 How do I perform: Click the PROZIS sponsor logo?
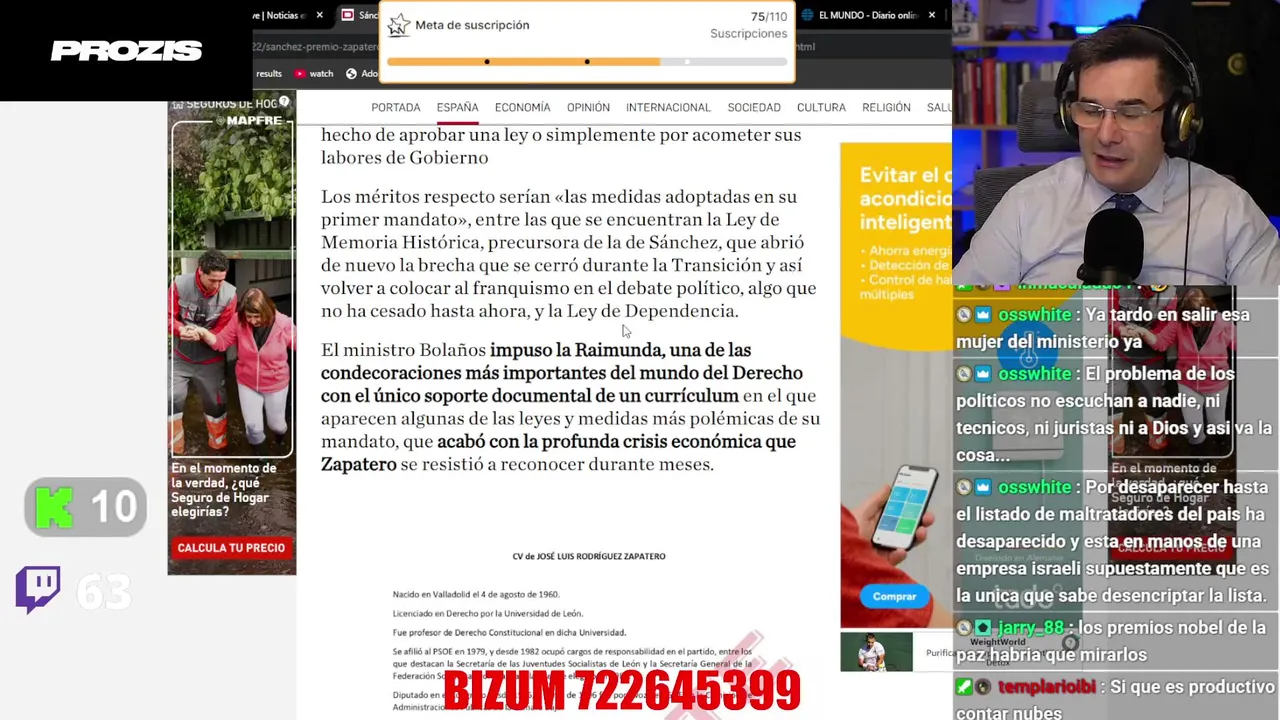(x=126, y=51)
